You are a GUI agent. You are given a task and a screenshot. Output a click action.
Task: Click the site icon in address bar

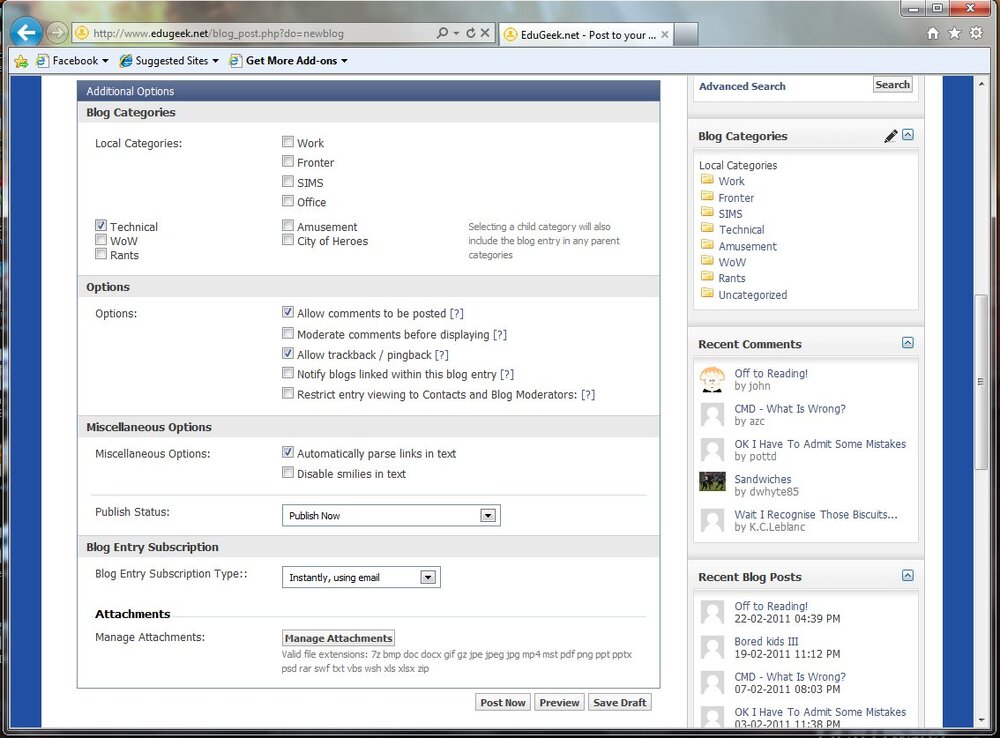81,33
